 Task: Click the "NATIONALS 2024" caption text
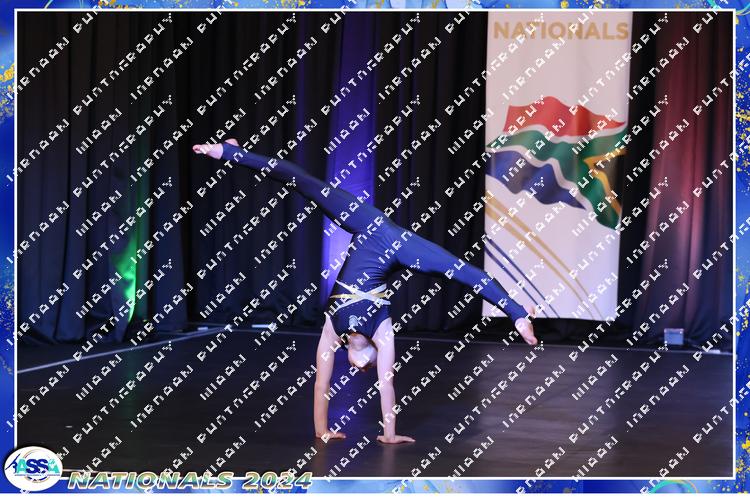pos(190,480)
